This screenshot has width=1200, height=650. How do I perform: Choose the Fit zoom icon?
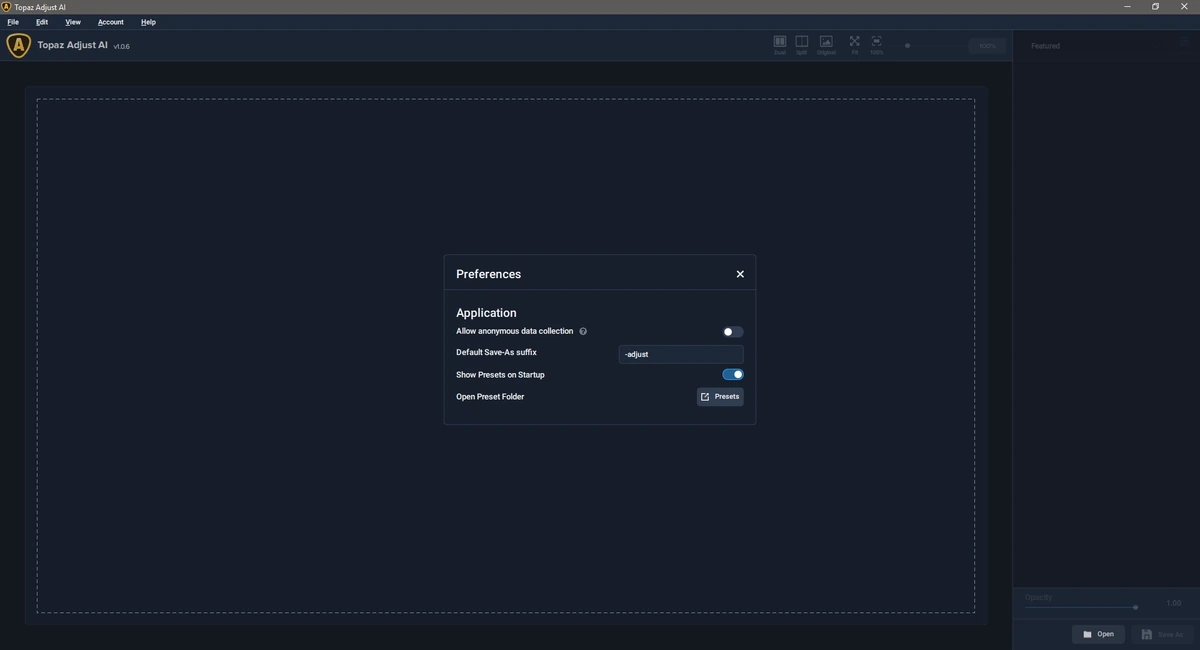point(855,45)
